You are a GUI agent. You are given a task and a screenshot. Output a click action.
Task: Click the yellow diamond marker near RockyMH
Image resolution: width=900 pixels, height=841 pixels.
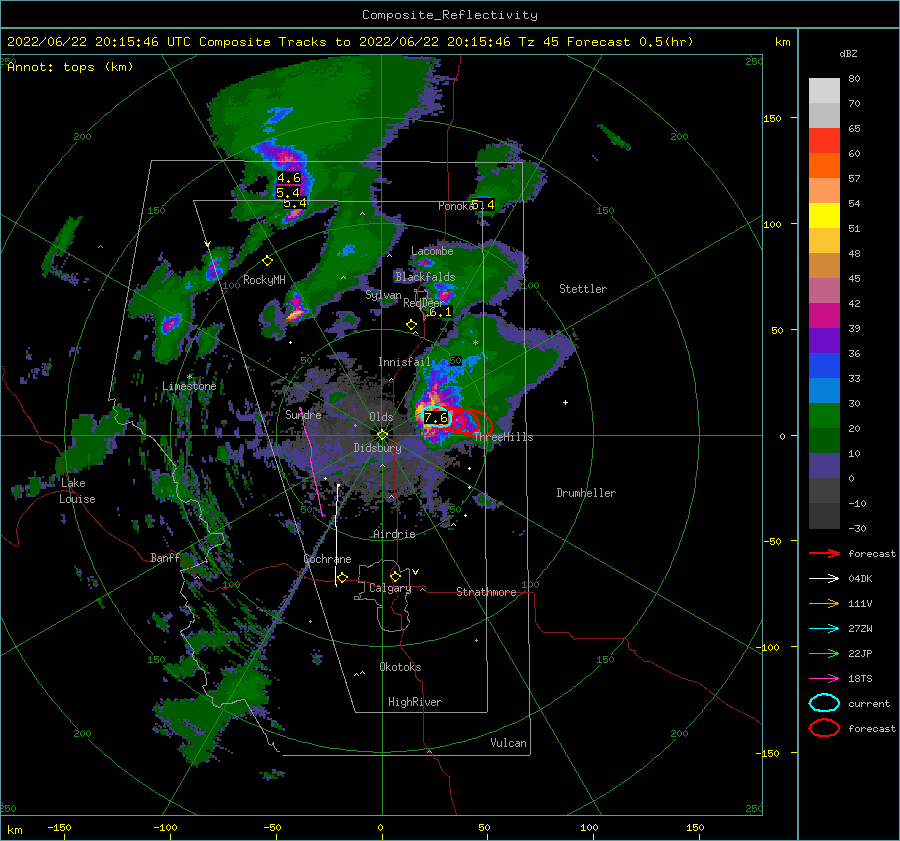pos(267,261)
